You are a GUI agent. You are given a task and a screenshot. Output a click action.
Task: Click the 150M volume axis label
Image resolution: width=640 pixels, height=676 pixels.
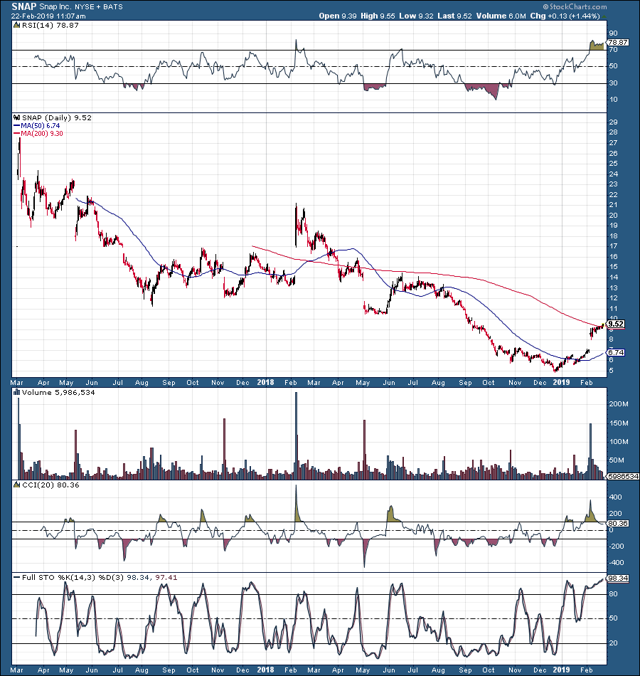618,423
